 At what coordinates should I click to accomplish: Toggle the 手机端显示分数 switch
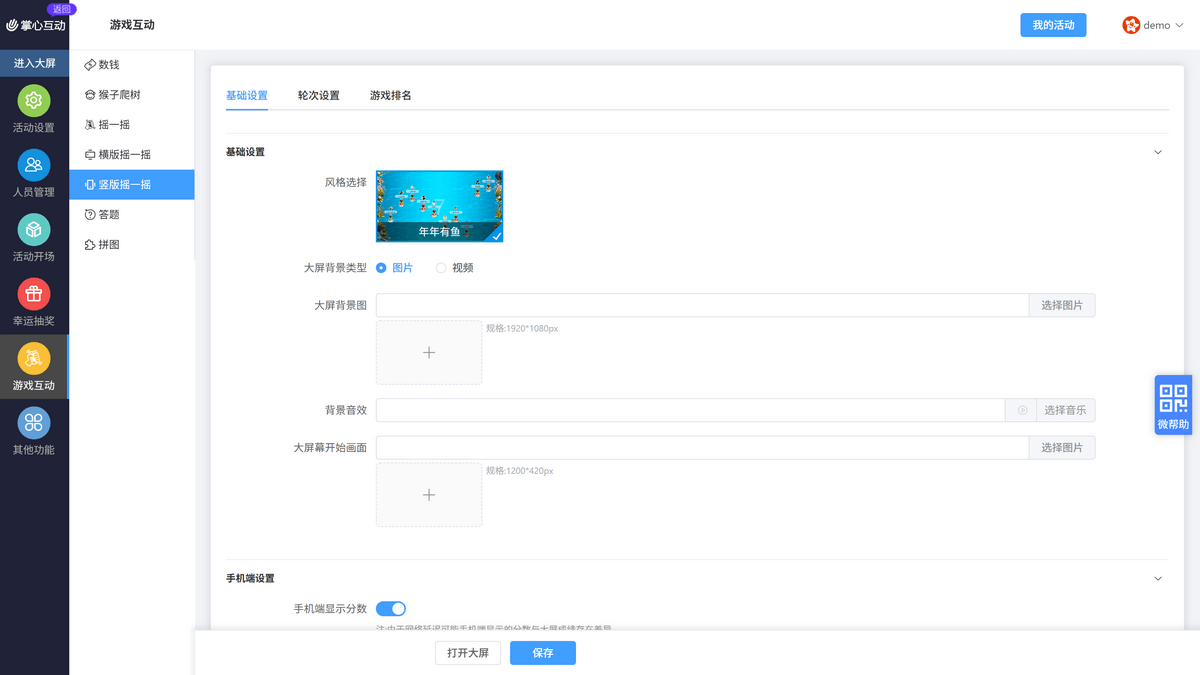tap(391, 608)
